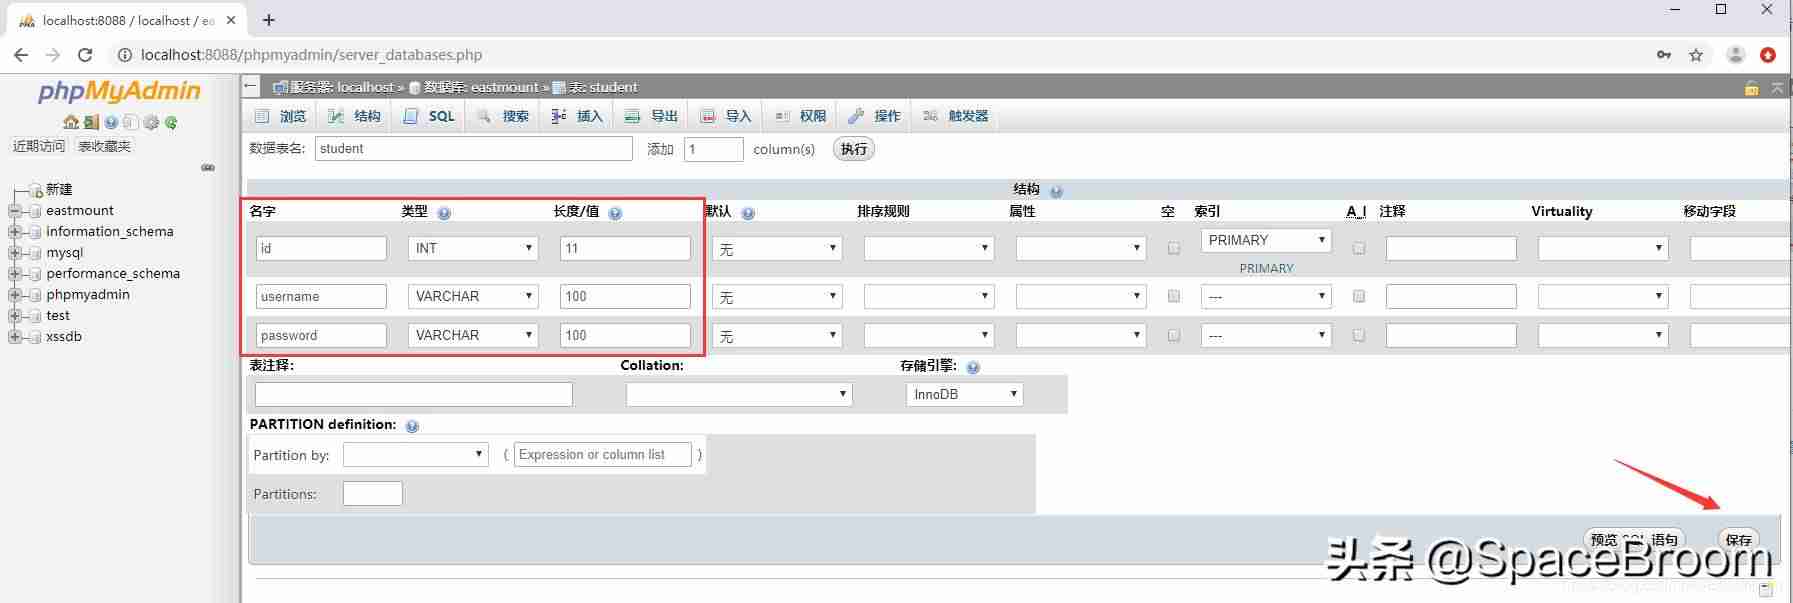Enable A_I checkbox for password row
The width and height of the screenshot is (1793, 603).
[x=1358, y=335]
